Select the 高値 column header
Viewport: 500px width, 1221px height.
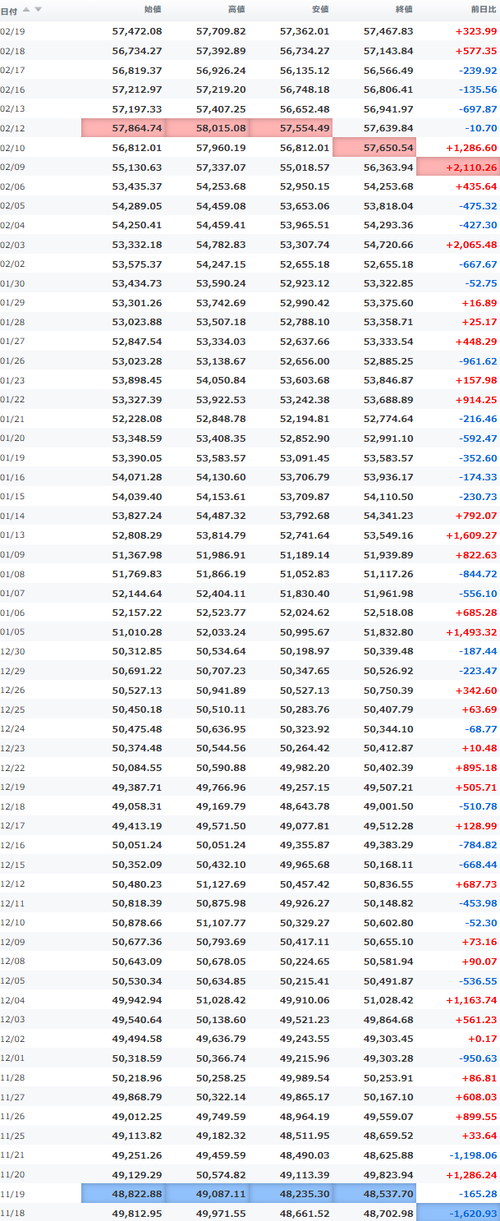[x=236, y=9]
